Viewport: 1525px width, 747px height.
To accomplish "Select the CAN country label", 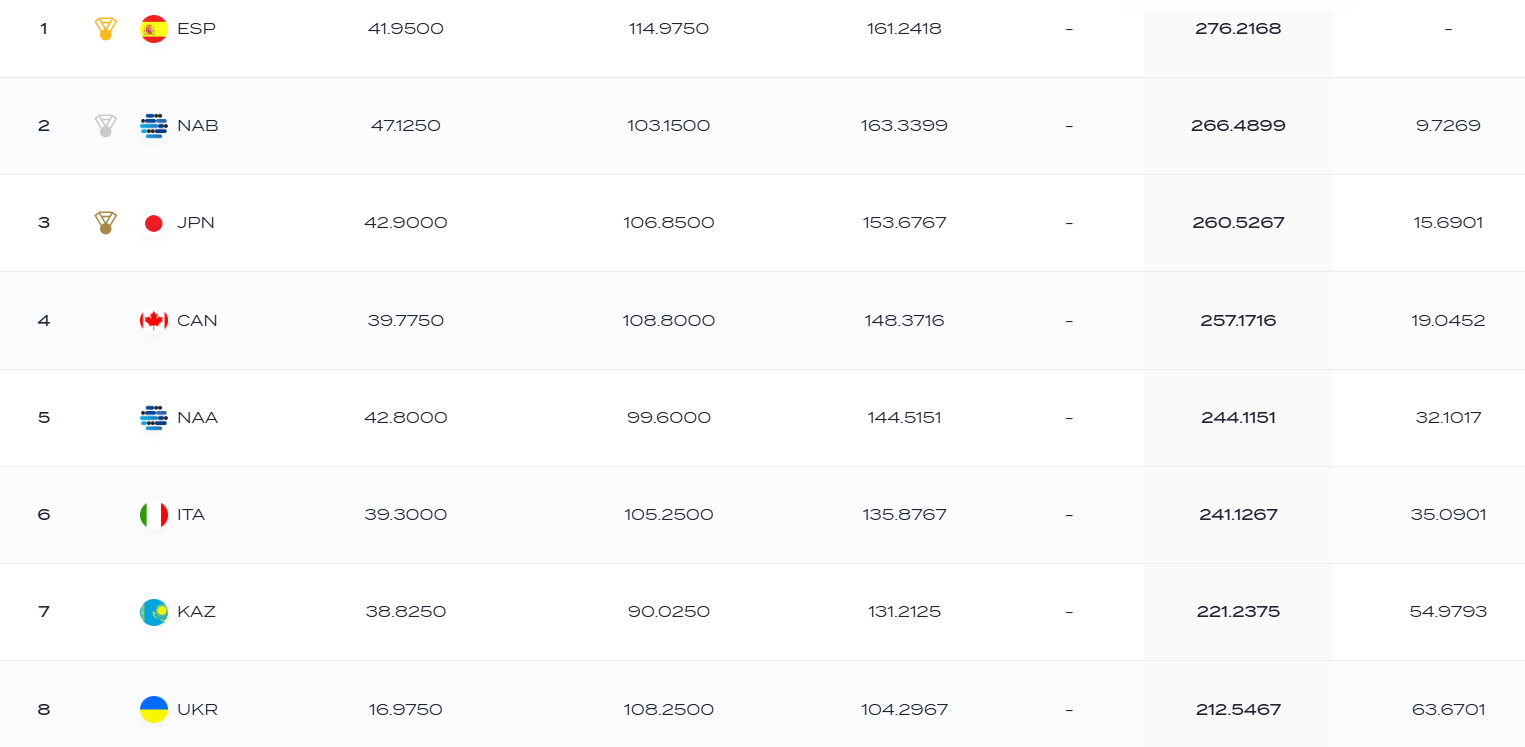I will pyautogui.click(x=197, y=321).
